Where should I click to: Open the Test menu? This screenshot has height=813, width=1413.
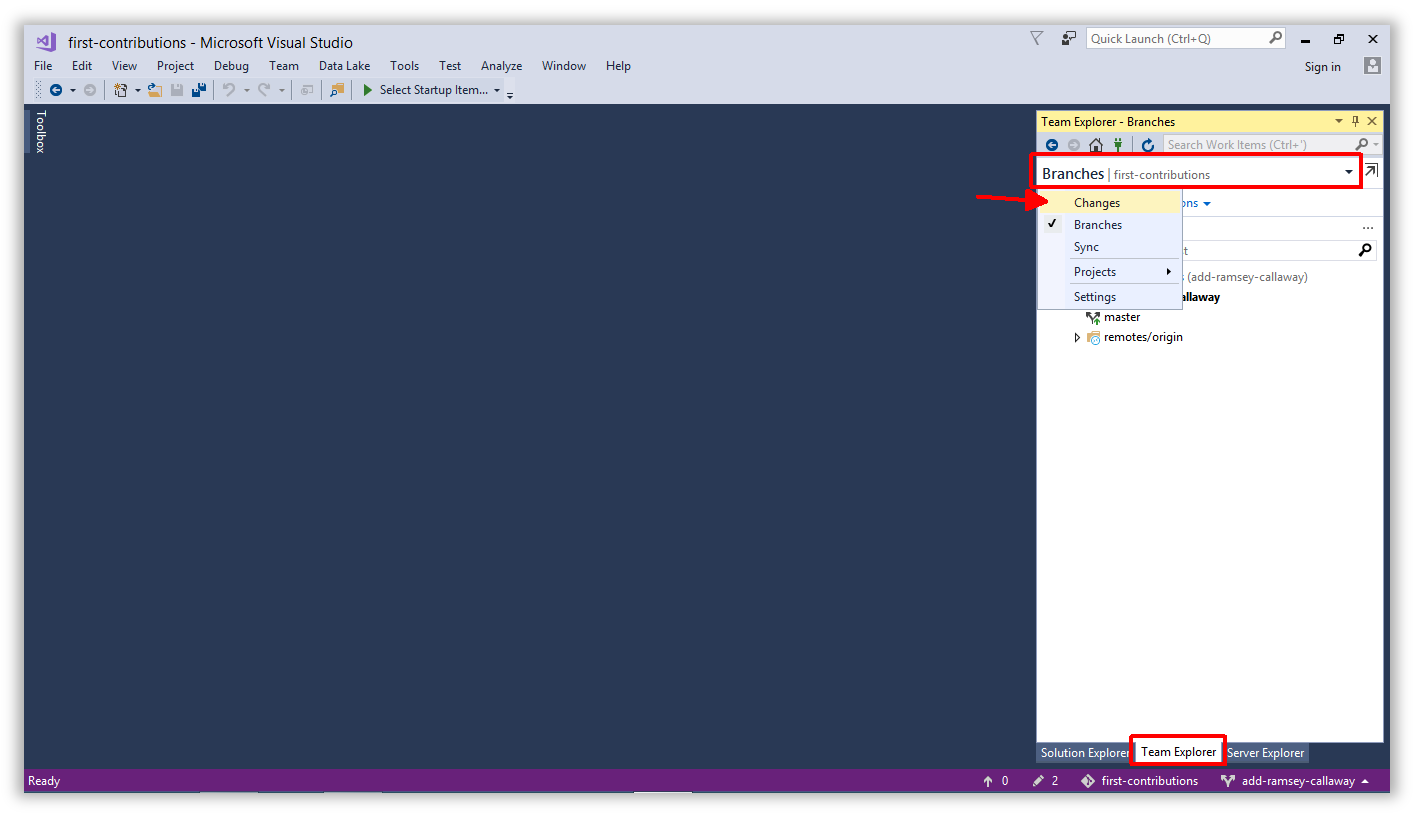pos(450,66)
